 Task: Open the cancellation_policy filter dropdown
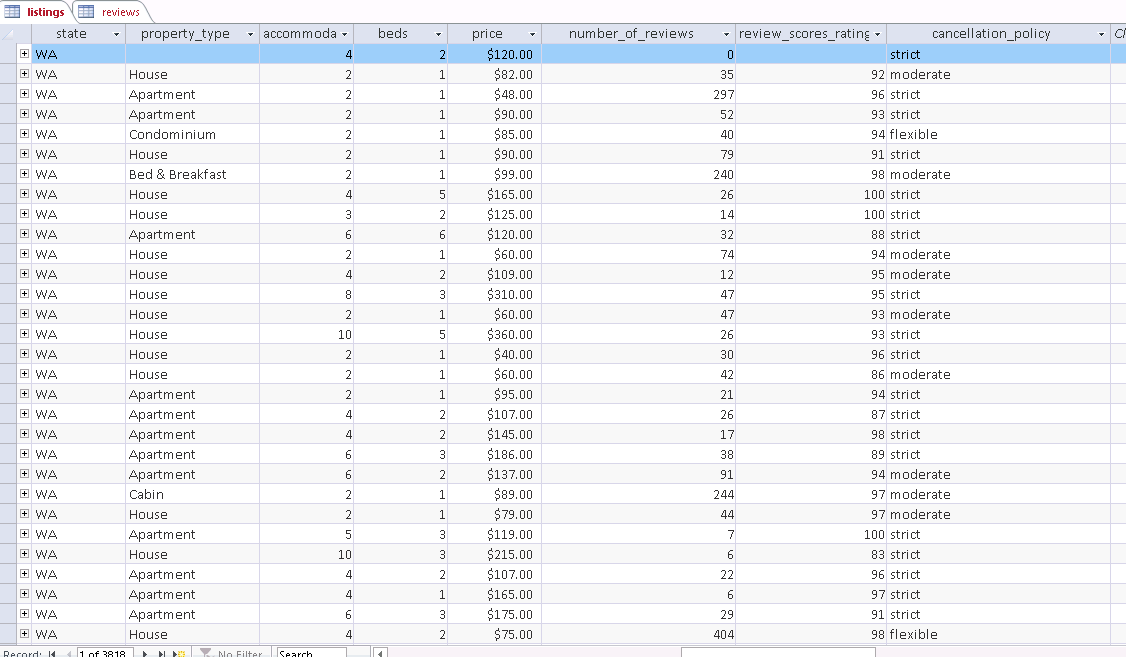tap(1100, 33)
